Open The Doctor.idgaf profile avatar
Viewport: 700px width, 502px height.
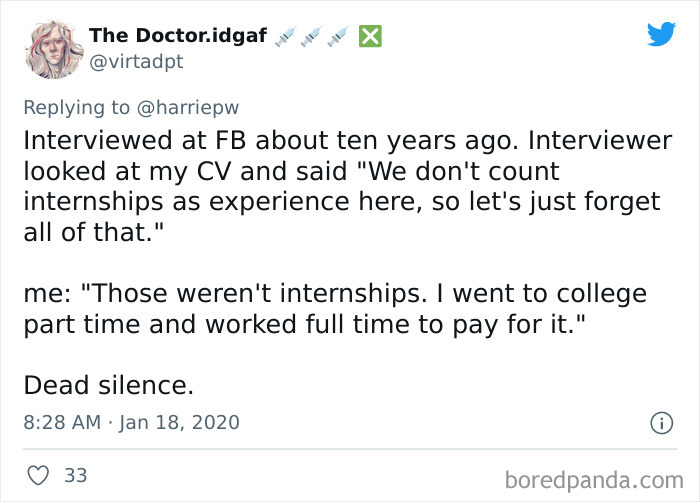pos(52,49)
